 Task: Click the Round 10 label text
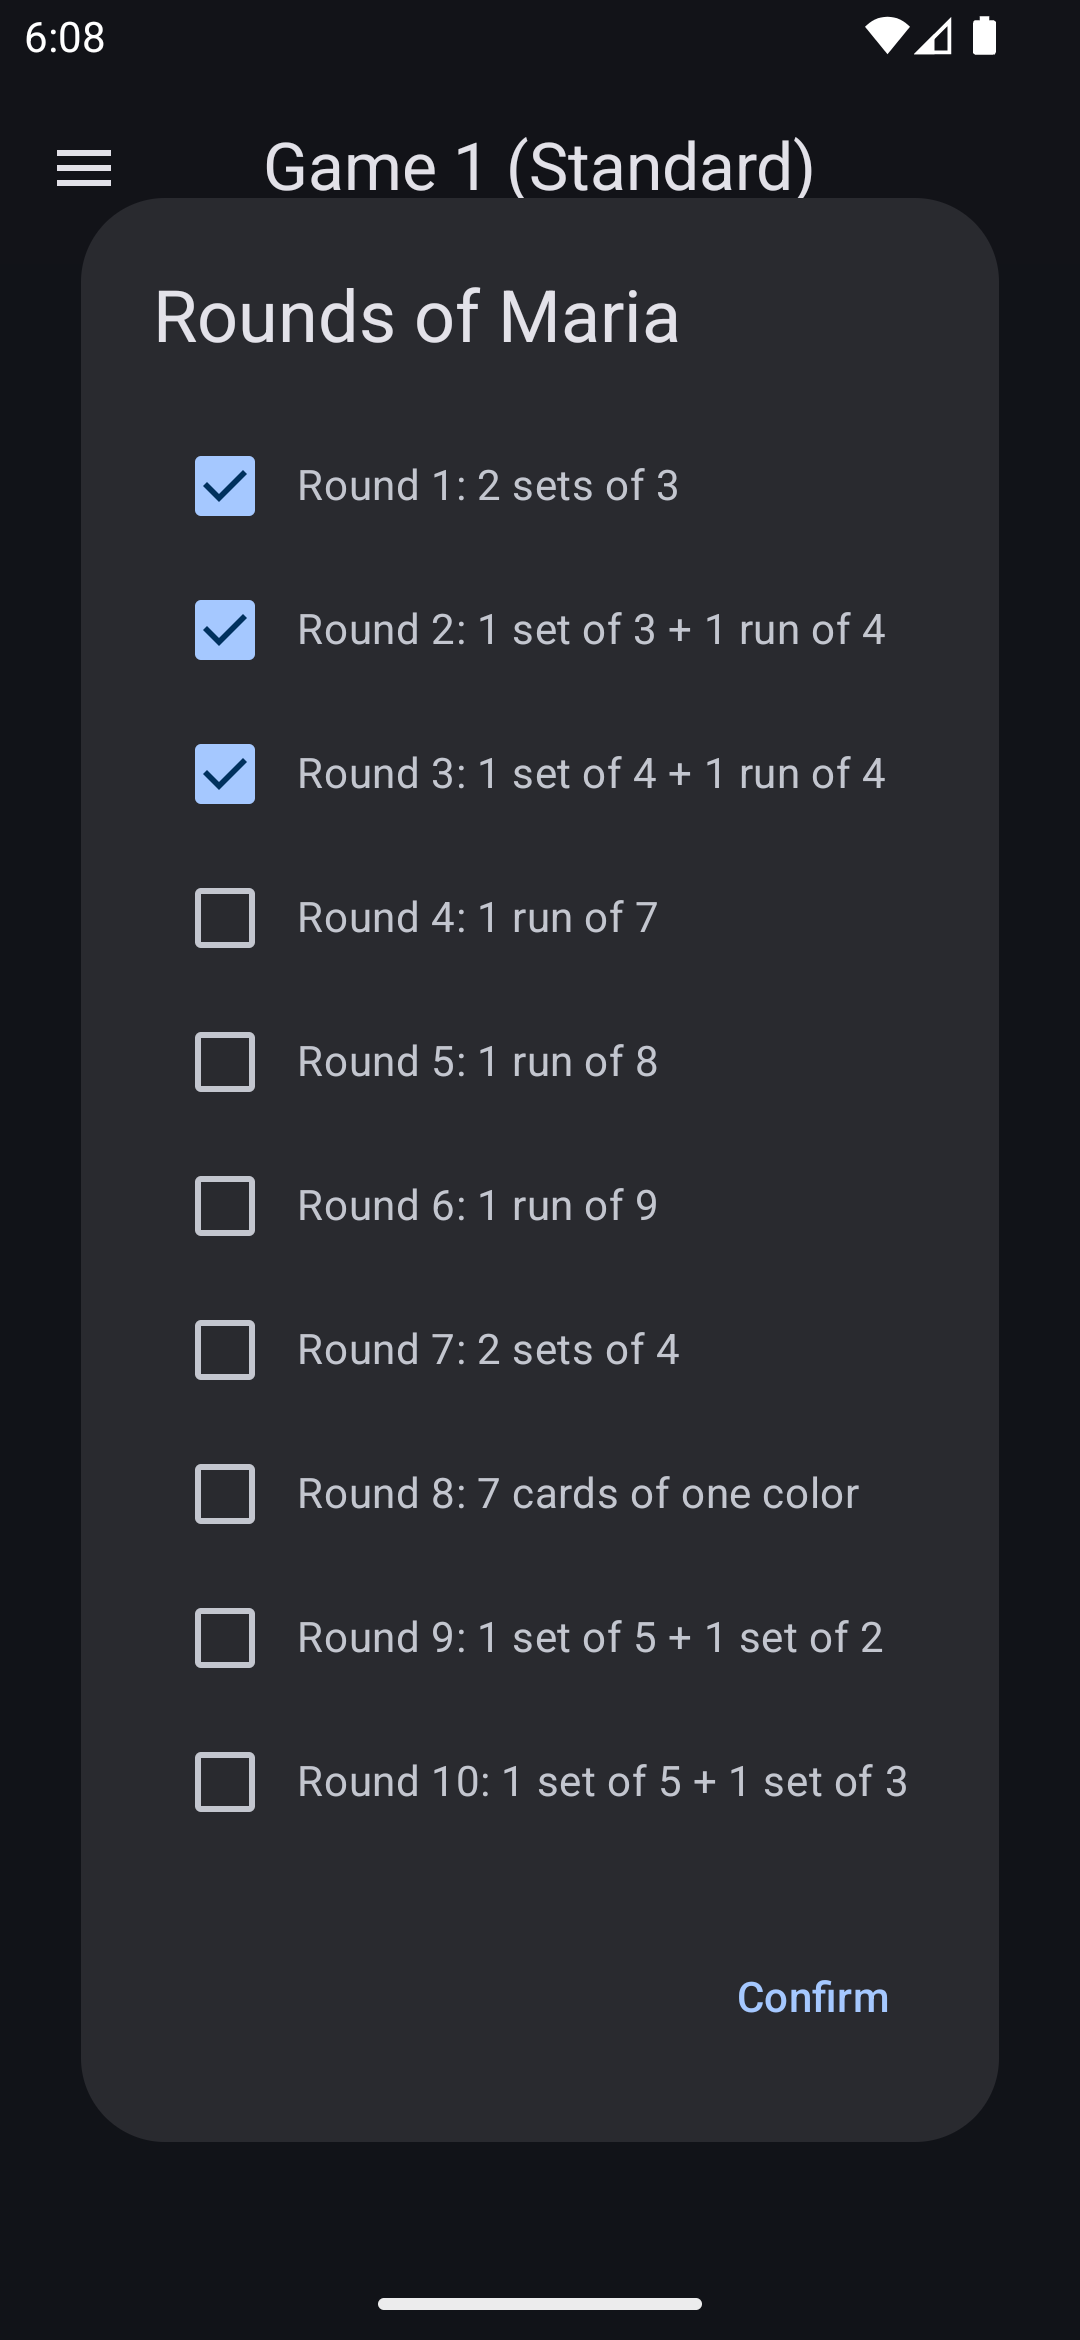pos(602,1782)
